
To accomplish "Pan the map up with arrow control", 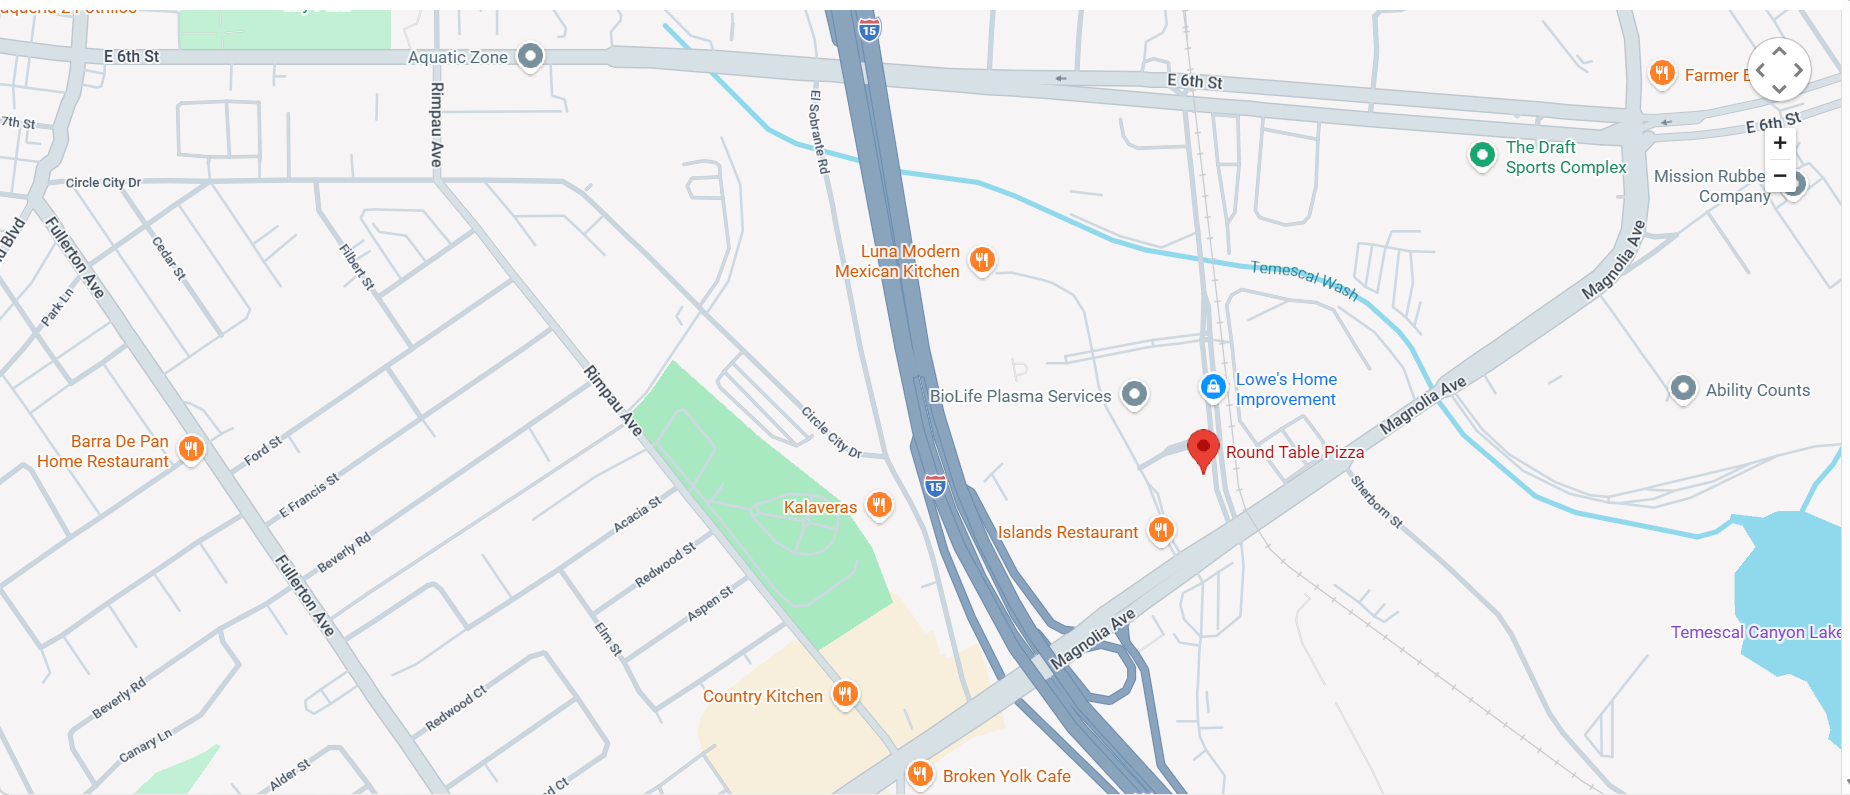I will pos(1779,51).
